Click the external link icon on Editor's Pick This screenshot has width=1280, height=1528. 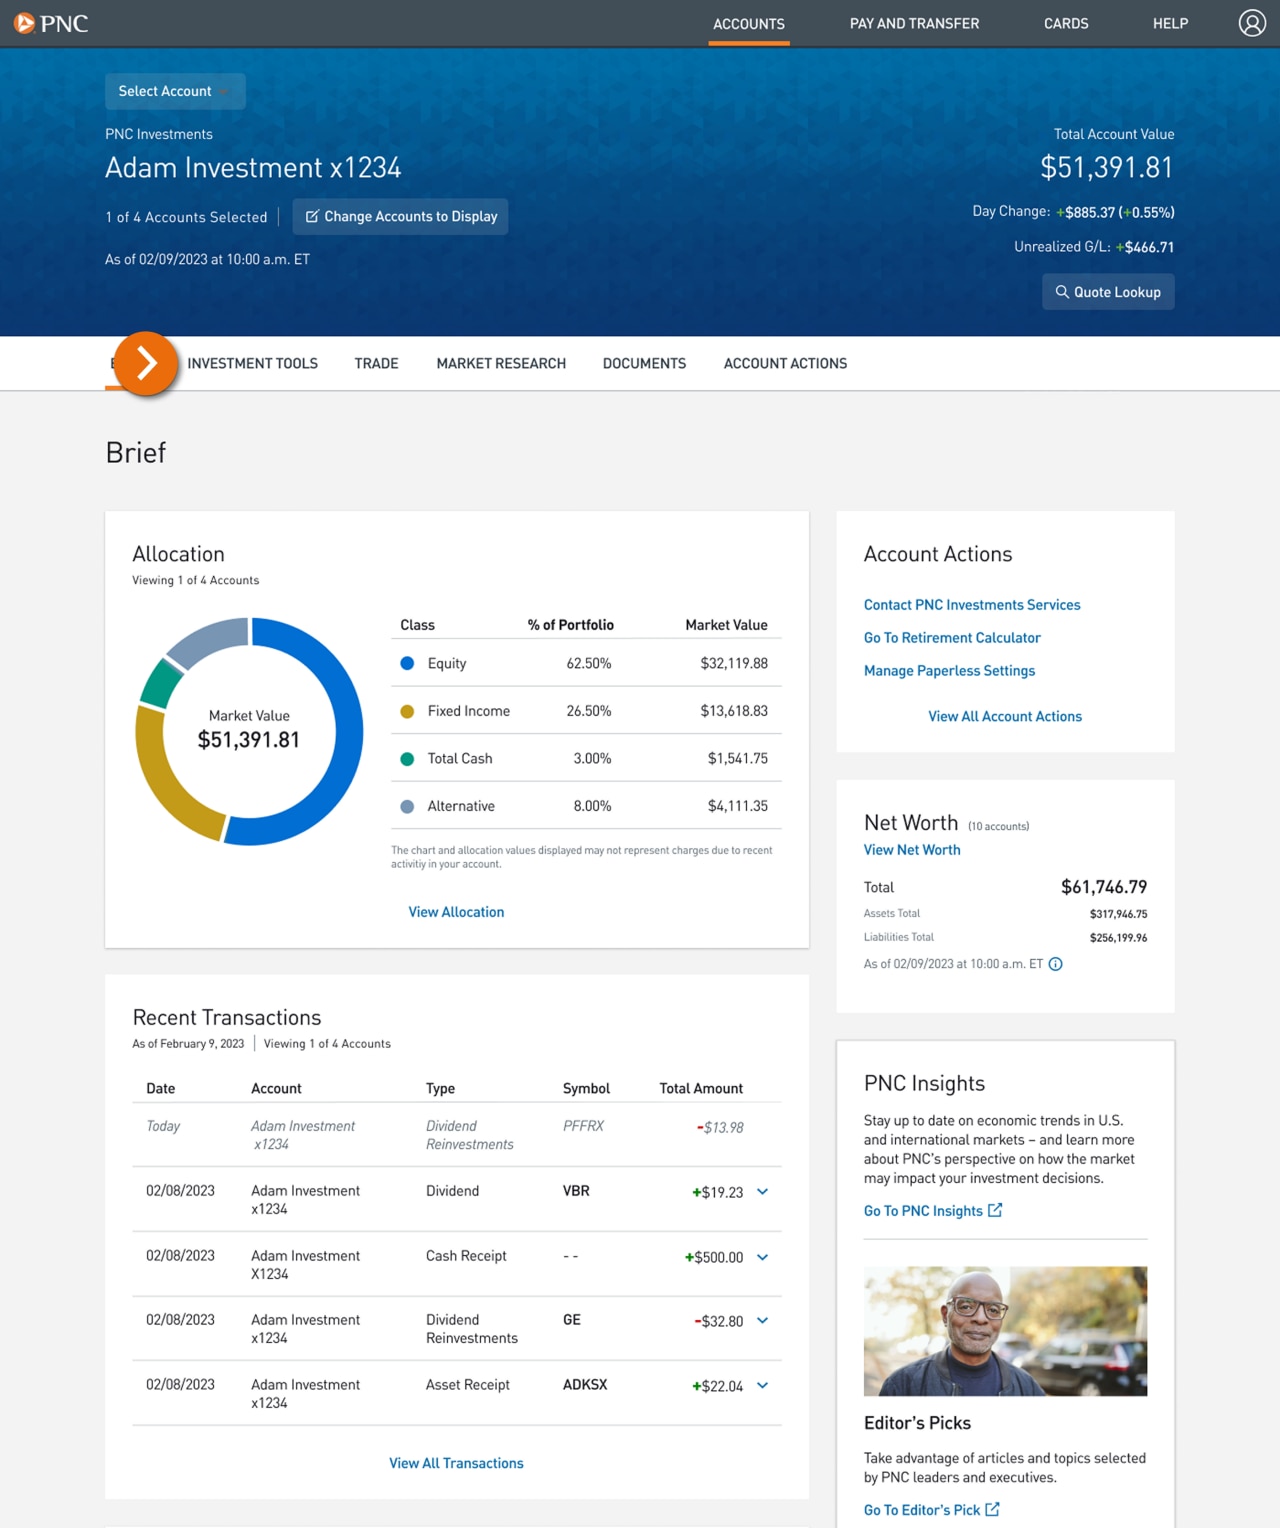point(991,1509)
